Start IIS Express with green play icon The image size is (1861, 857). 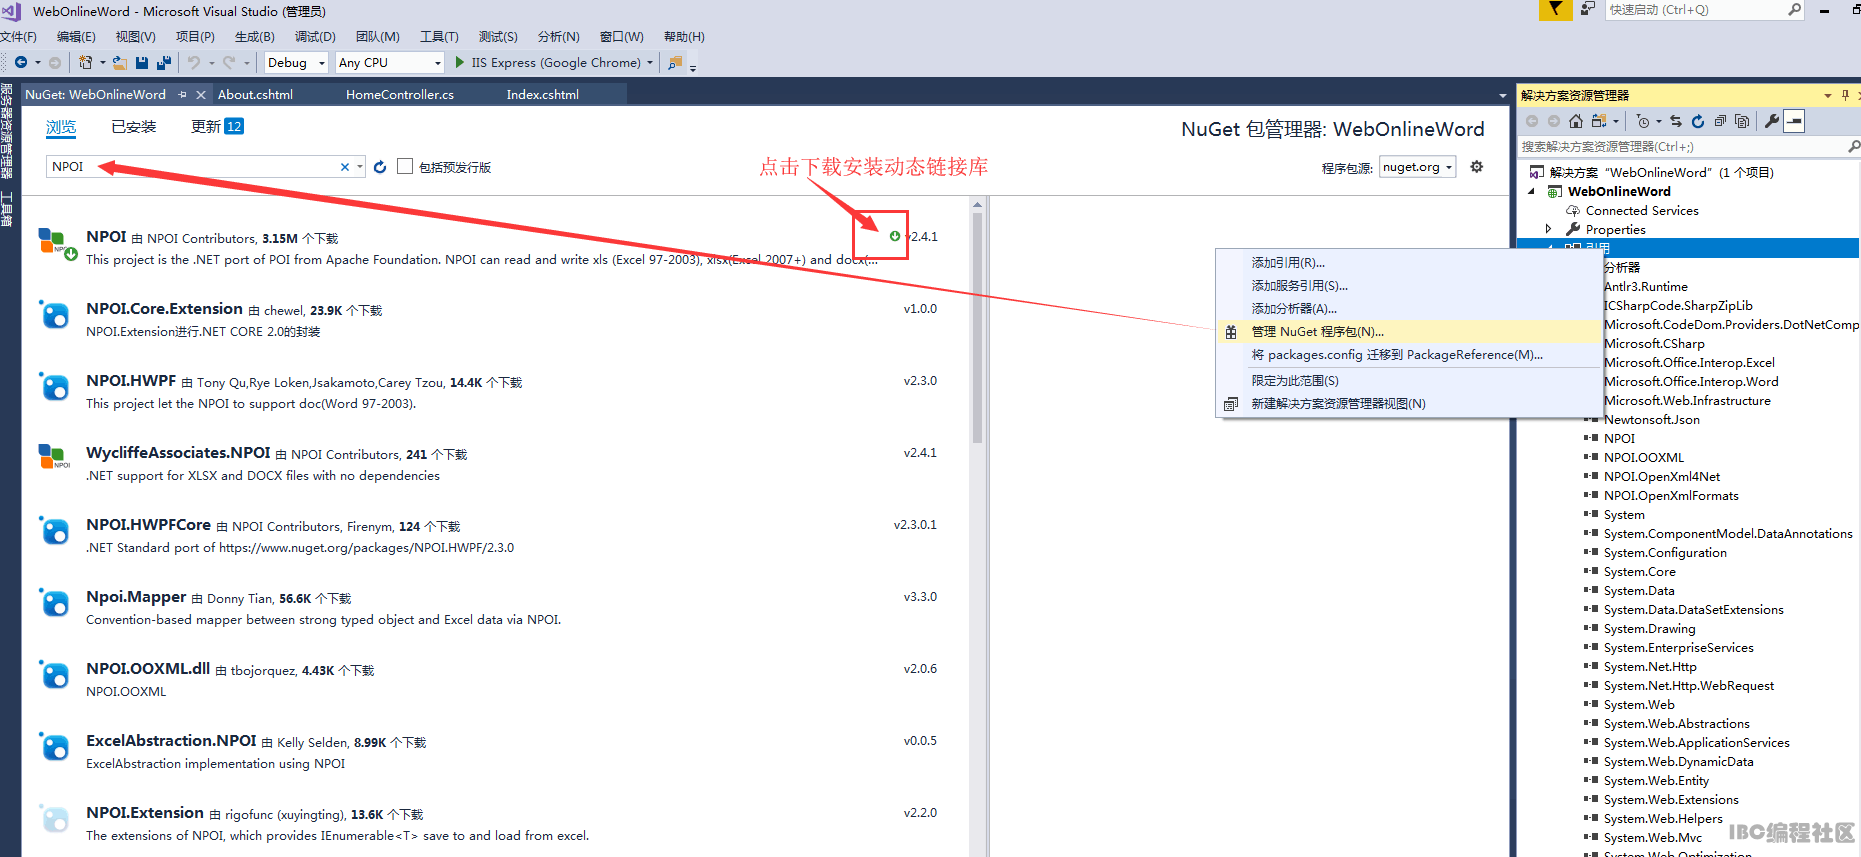coord(460,62)
